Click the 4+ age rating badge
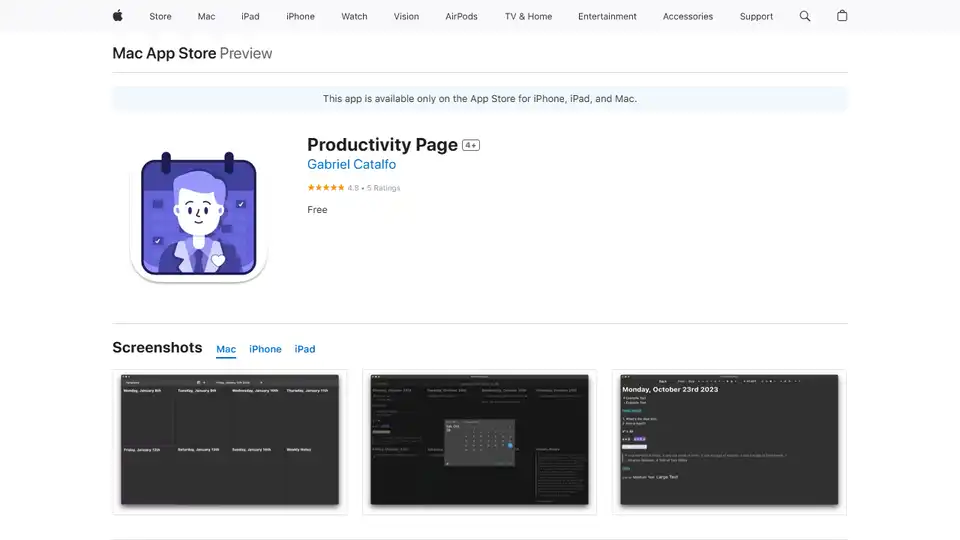Image resolution: width=960 pixels, height=540 pixels. tap(471, 145)
